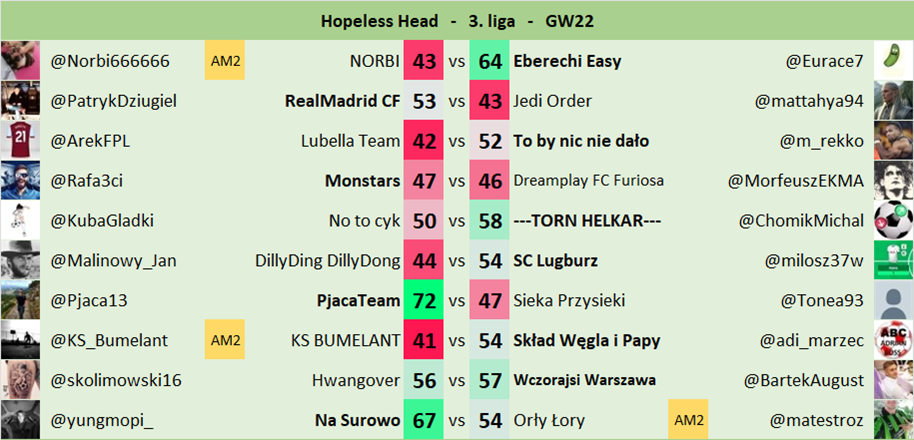Select the red score cell 41 for KS BUMELANT
Viewport: 914px width, 440px height.
tap(424, 340)
